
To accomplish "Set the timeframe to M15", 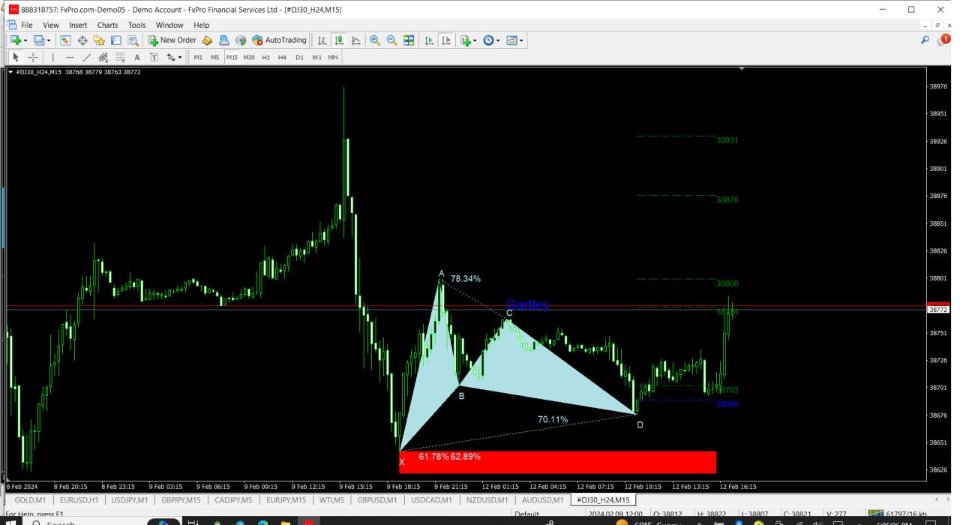I will [x=231, y=58].
